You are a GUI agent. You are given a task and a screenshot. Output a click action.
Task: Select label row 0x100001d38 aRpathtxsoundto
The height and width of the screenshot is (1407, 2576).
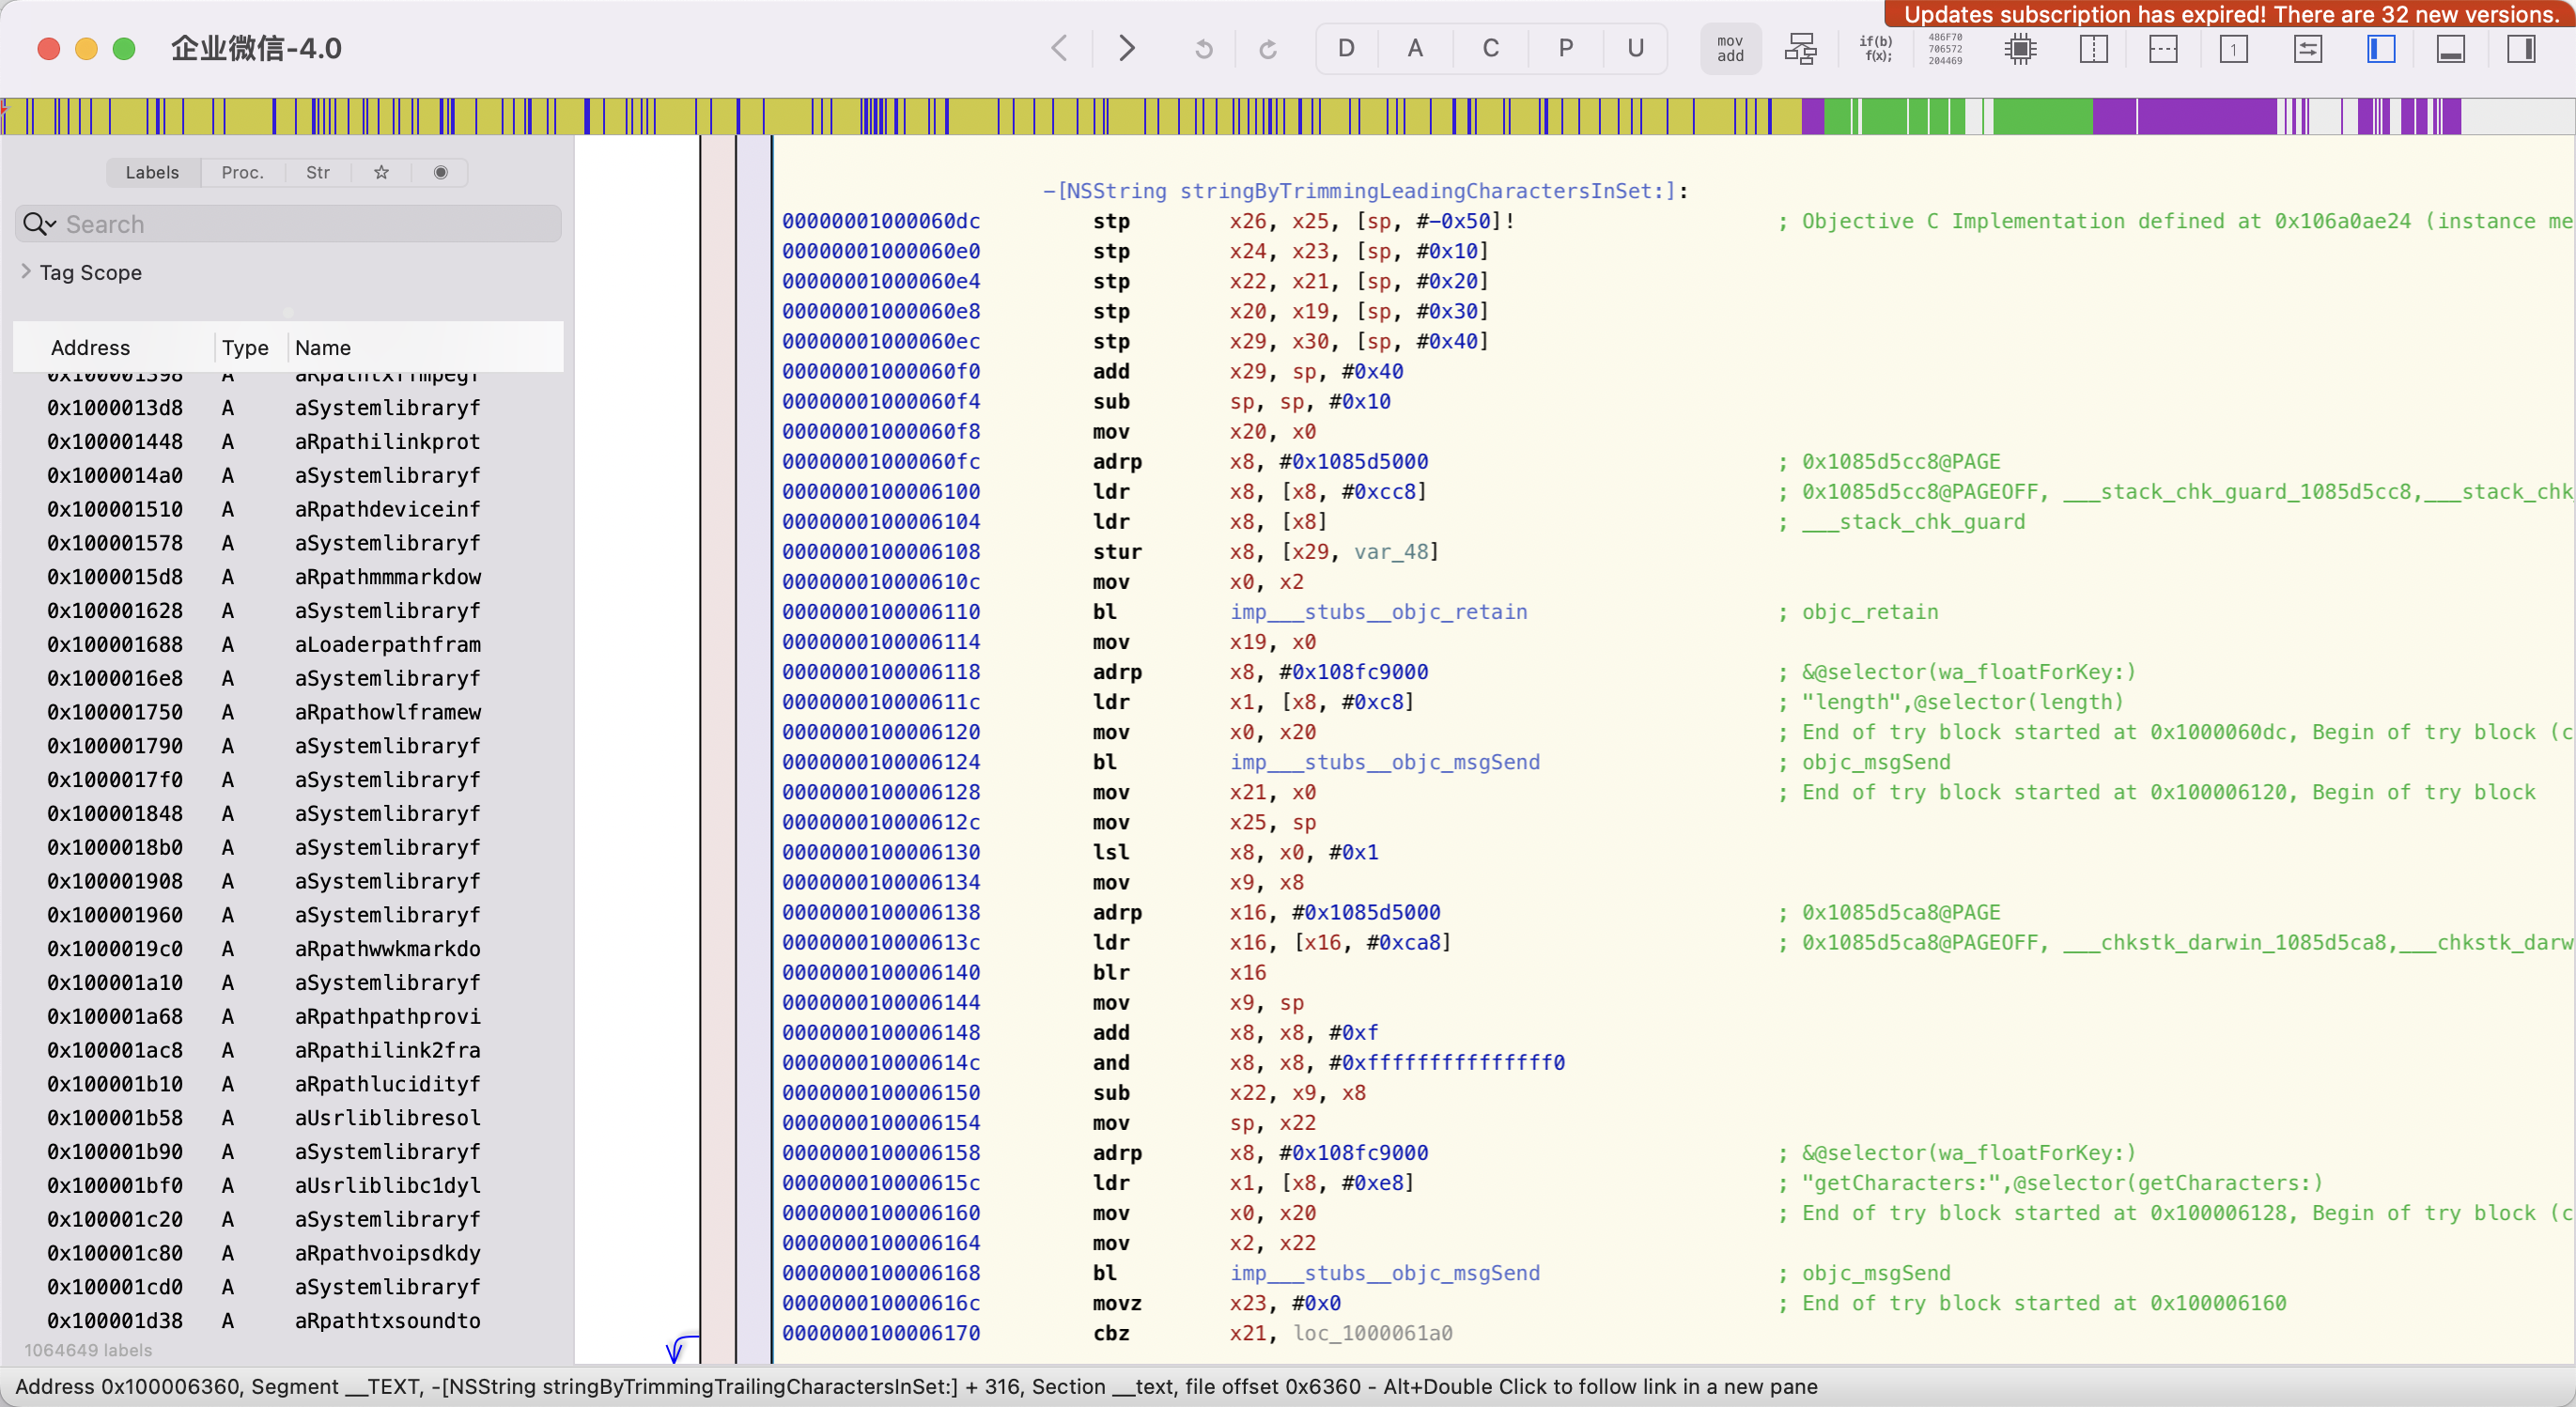click(x=288, y=1321)
